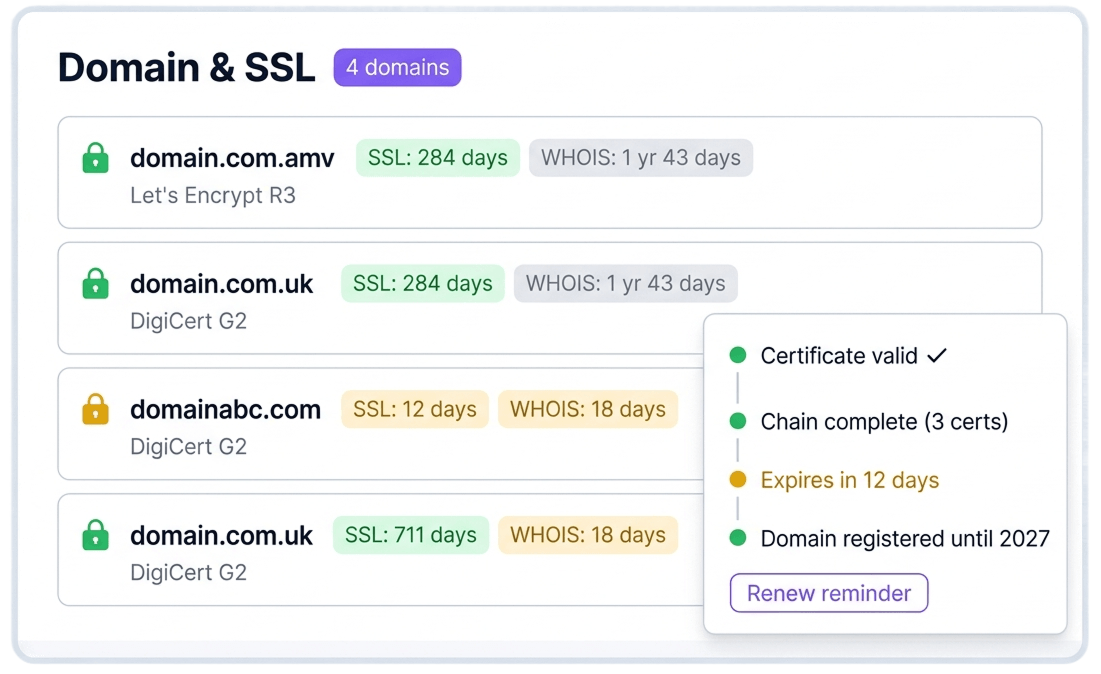Click the WHOIS: 18 days badge for domainabc.com
Screen dimensions: 1101x674
tap(588, 409)
